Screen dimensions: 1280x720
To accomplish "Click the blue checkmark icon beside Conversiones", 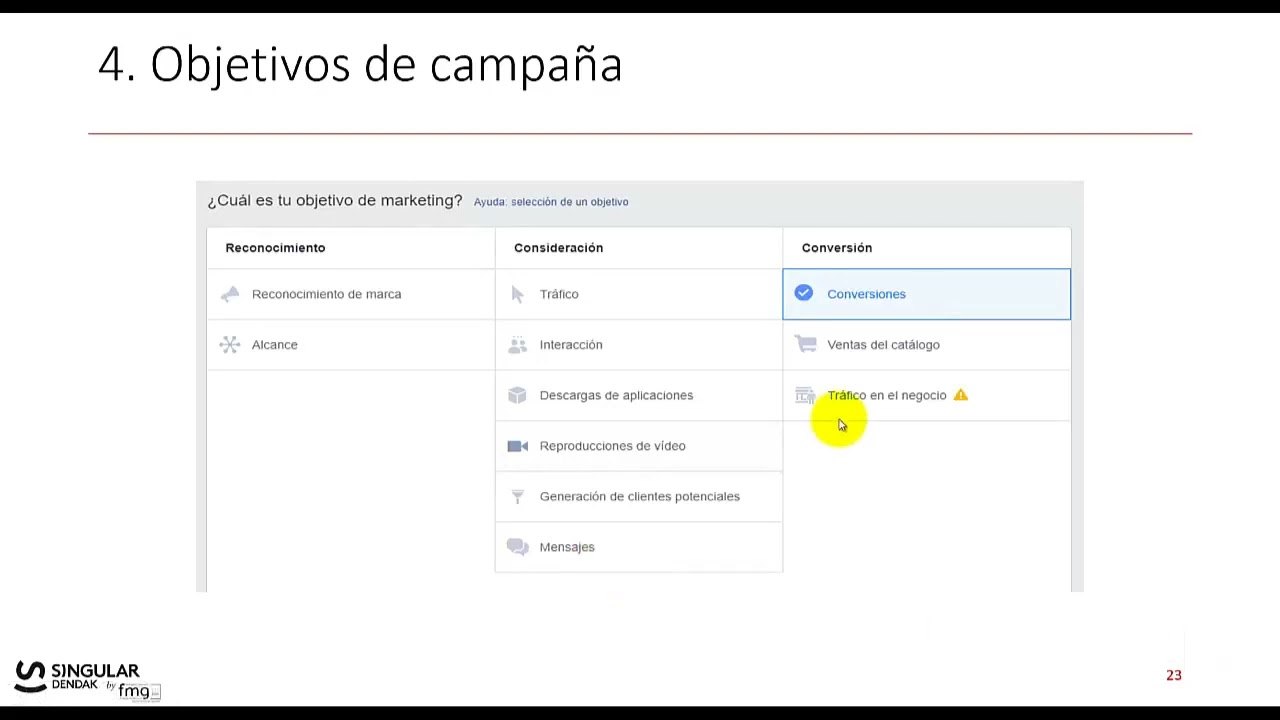I will coord(804,293).
